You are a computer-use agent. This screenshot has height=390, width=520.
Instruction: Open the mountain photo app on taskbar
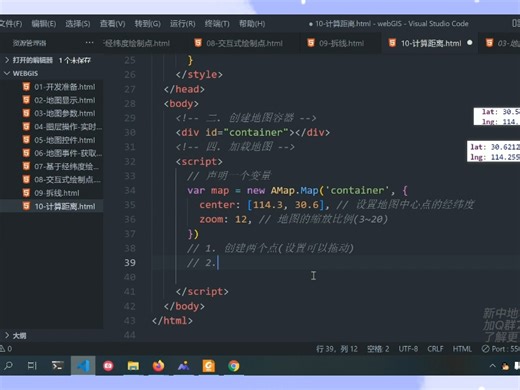(x=183, y=366)
